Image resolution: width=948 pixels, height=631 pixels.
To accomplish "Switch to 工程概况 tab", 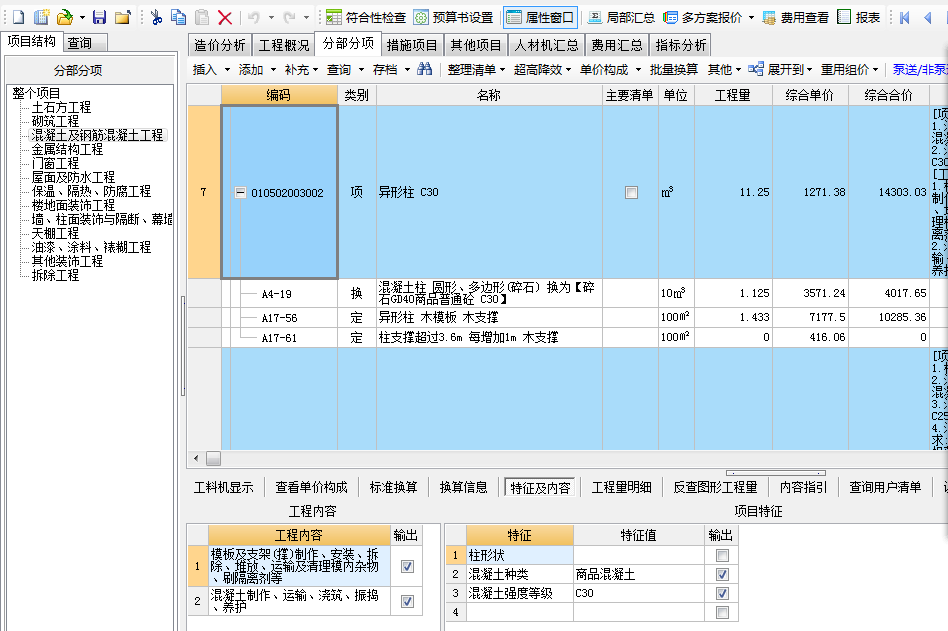I will click(x=284, y=45).
